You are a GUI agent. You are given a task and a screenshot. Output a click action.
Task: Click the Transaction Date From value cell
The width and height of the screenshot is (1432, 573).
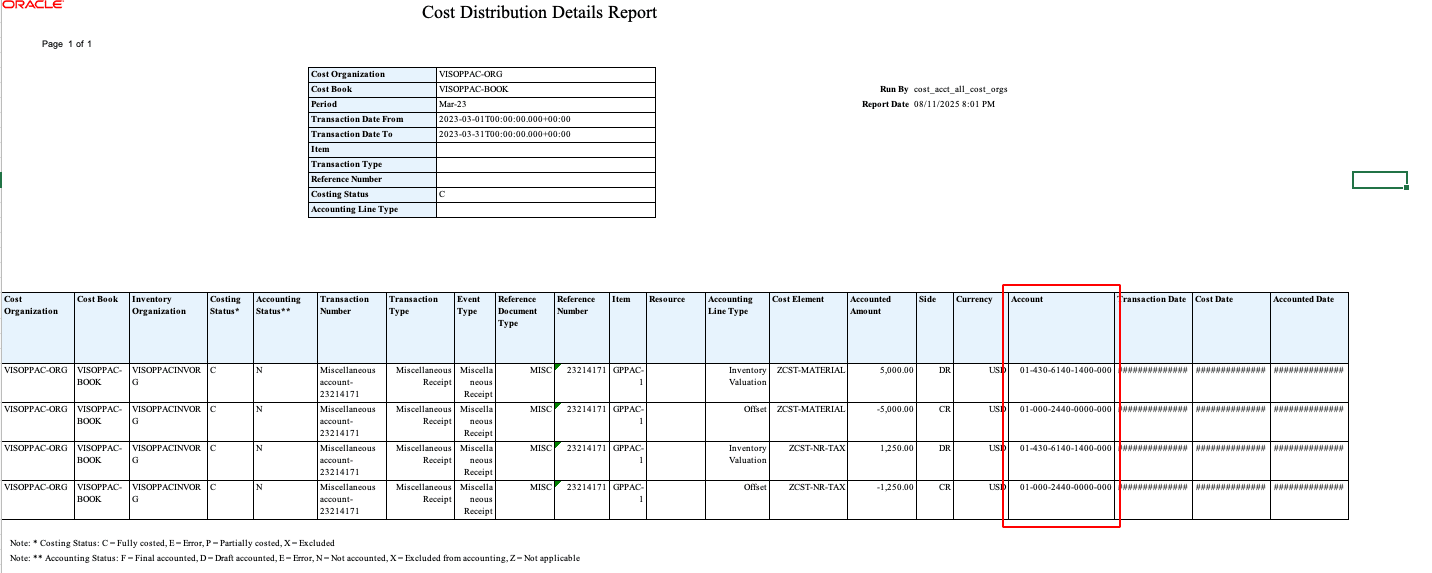click(546, 119)
